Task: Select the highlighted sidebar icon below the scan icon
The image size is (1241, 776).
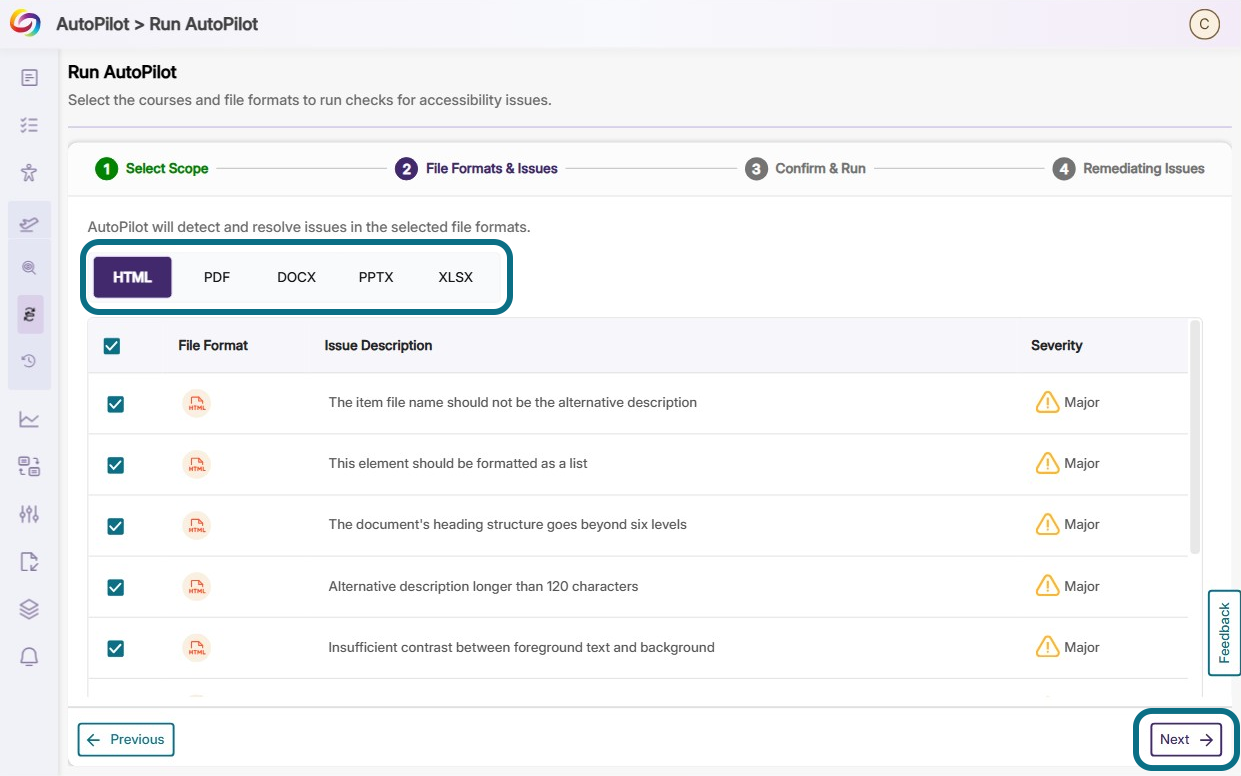Action: pos(30,314)
